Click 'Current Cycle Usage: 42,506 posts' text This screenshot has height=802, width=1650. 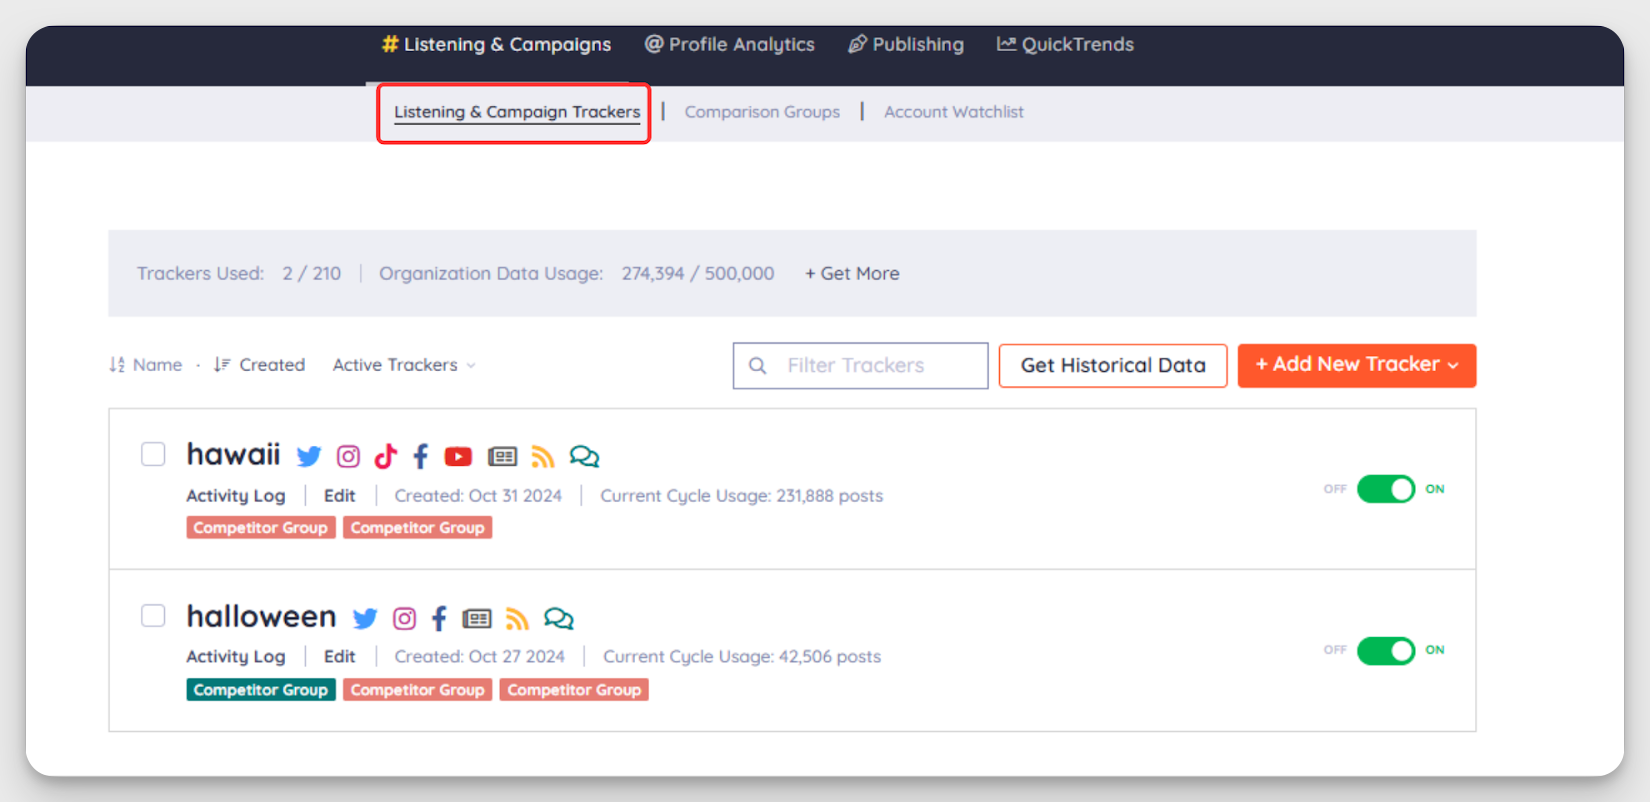point(742,657)
